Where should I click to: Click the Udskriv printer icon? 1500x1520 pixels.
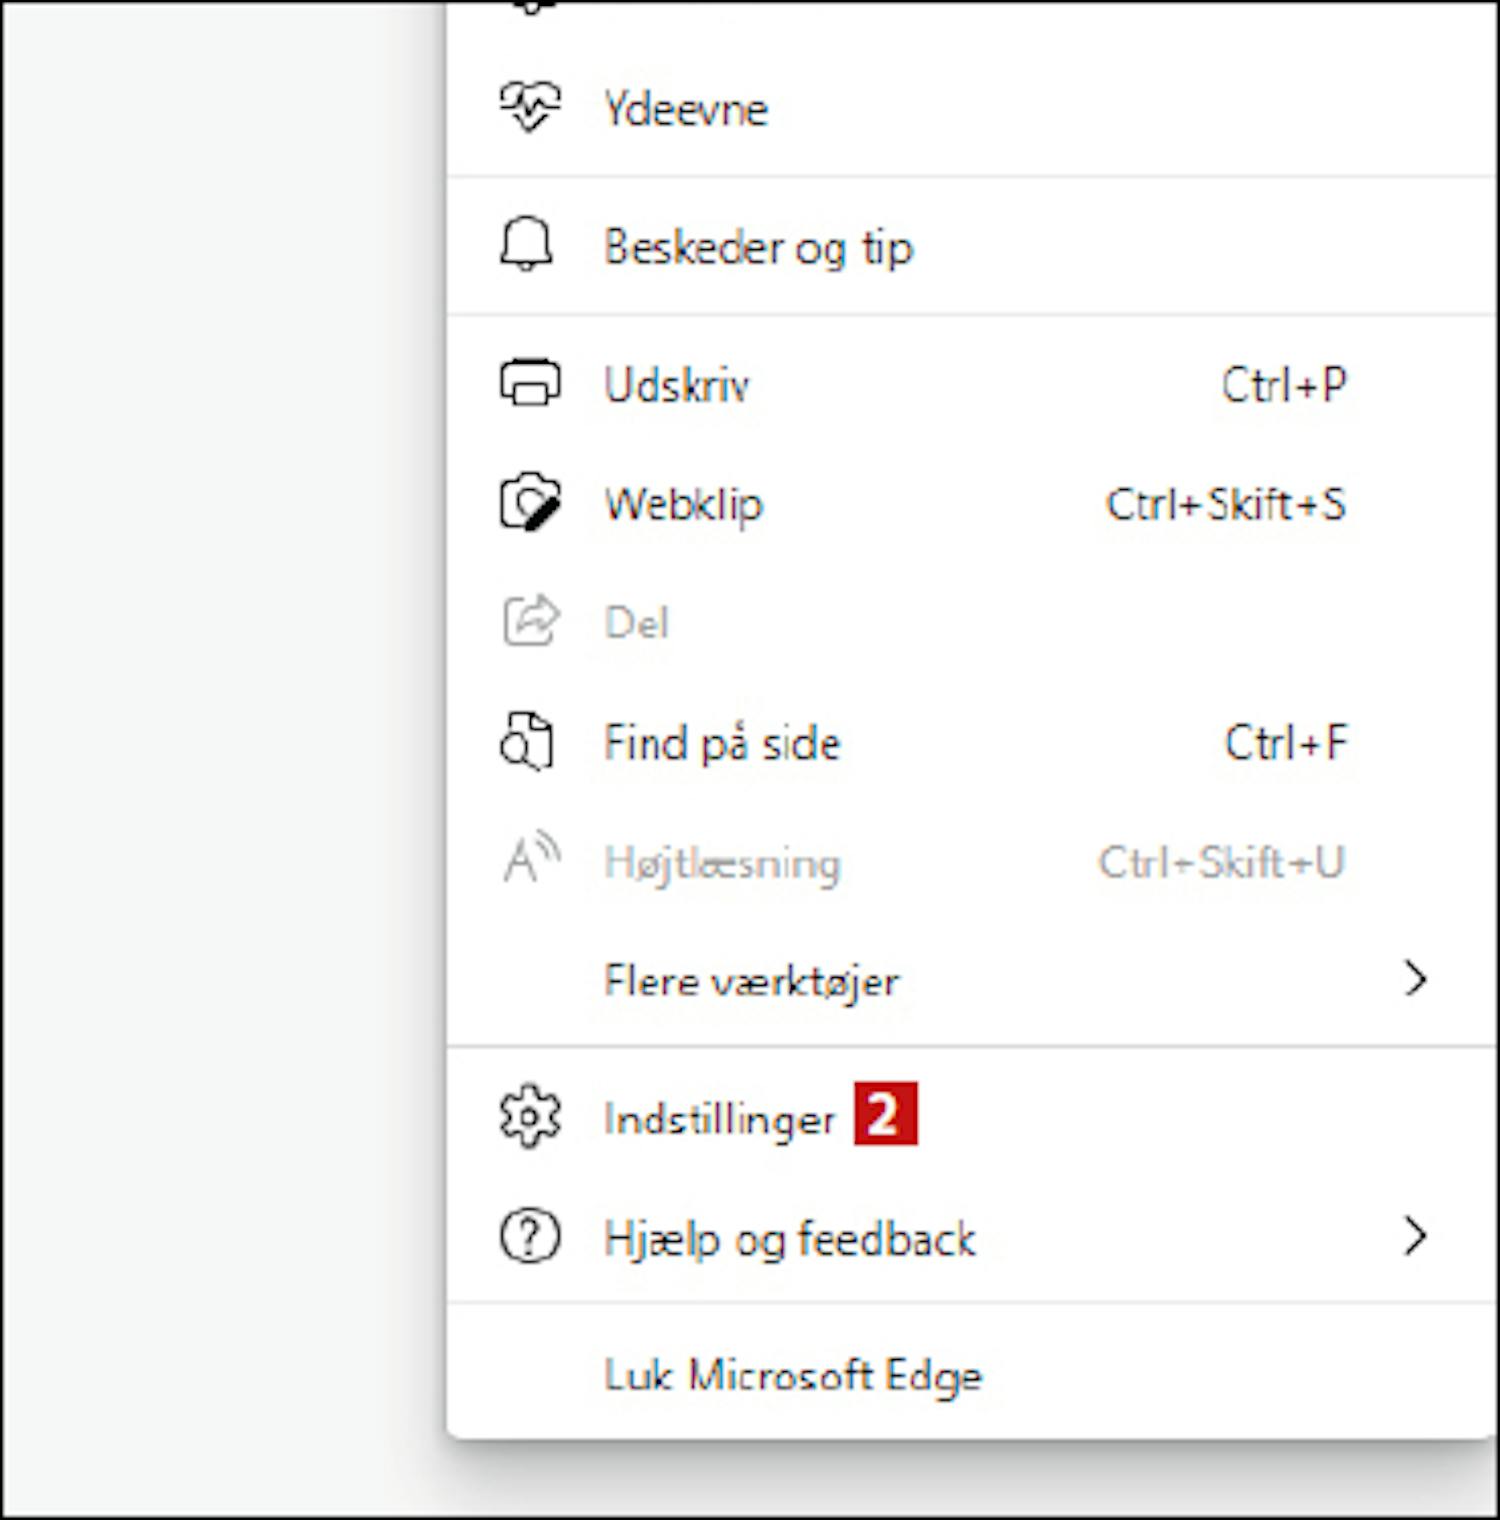click(x=529, y=383)
